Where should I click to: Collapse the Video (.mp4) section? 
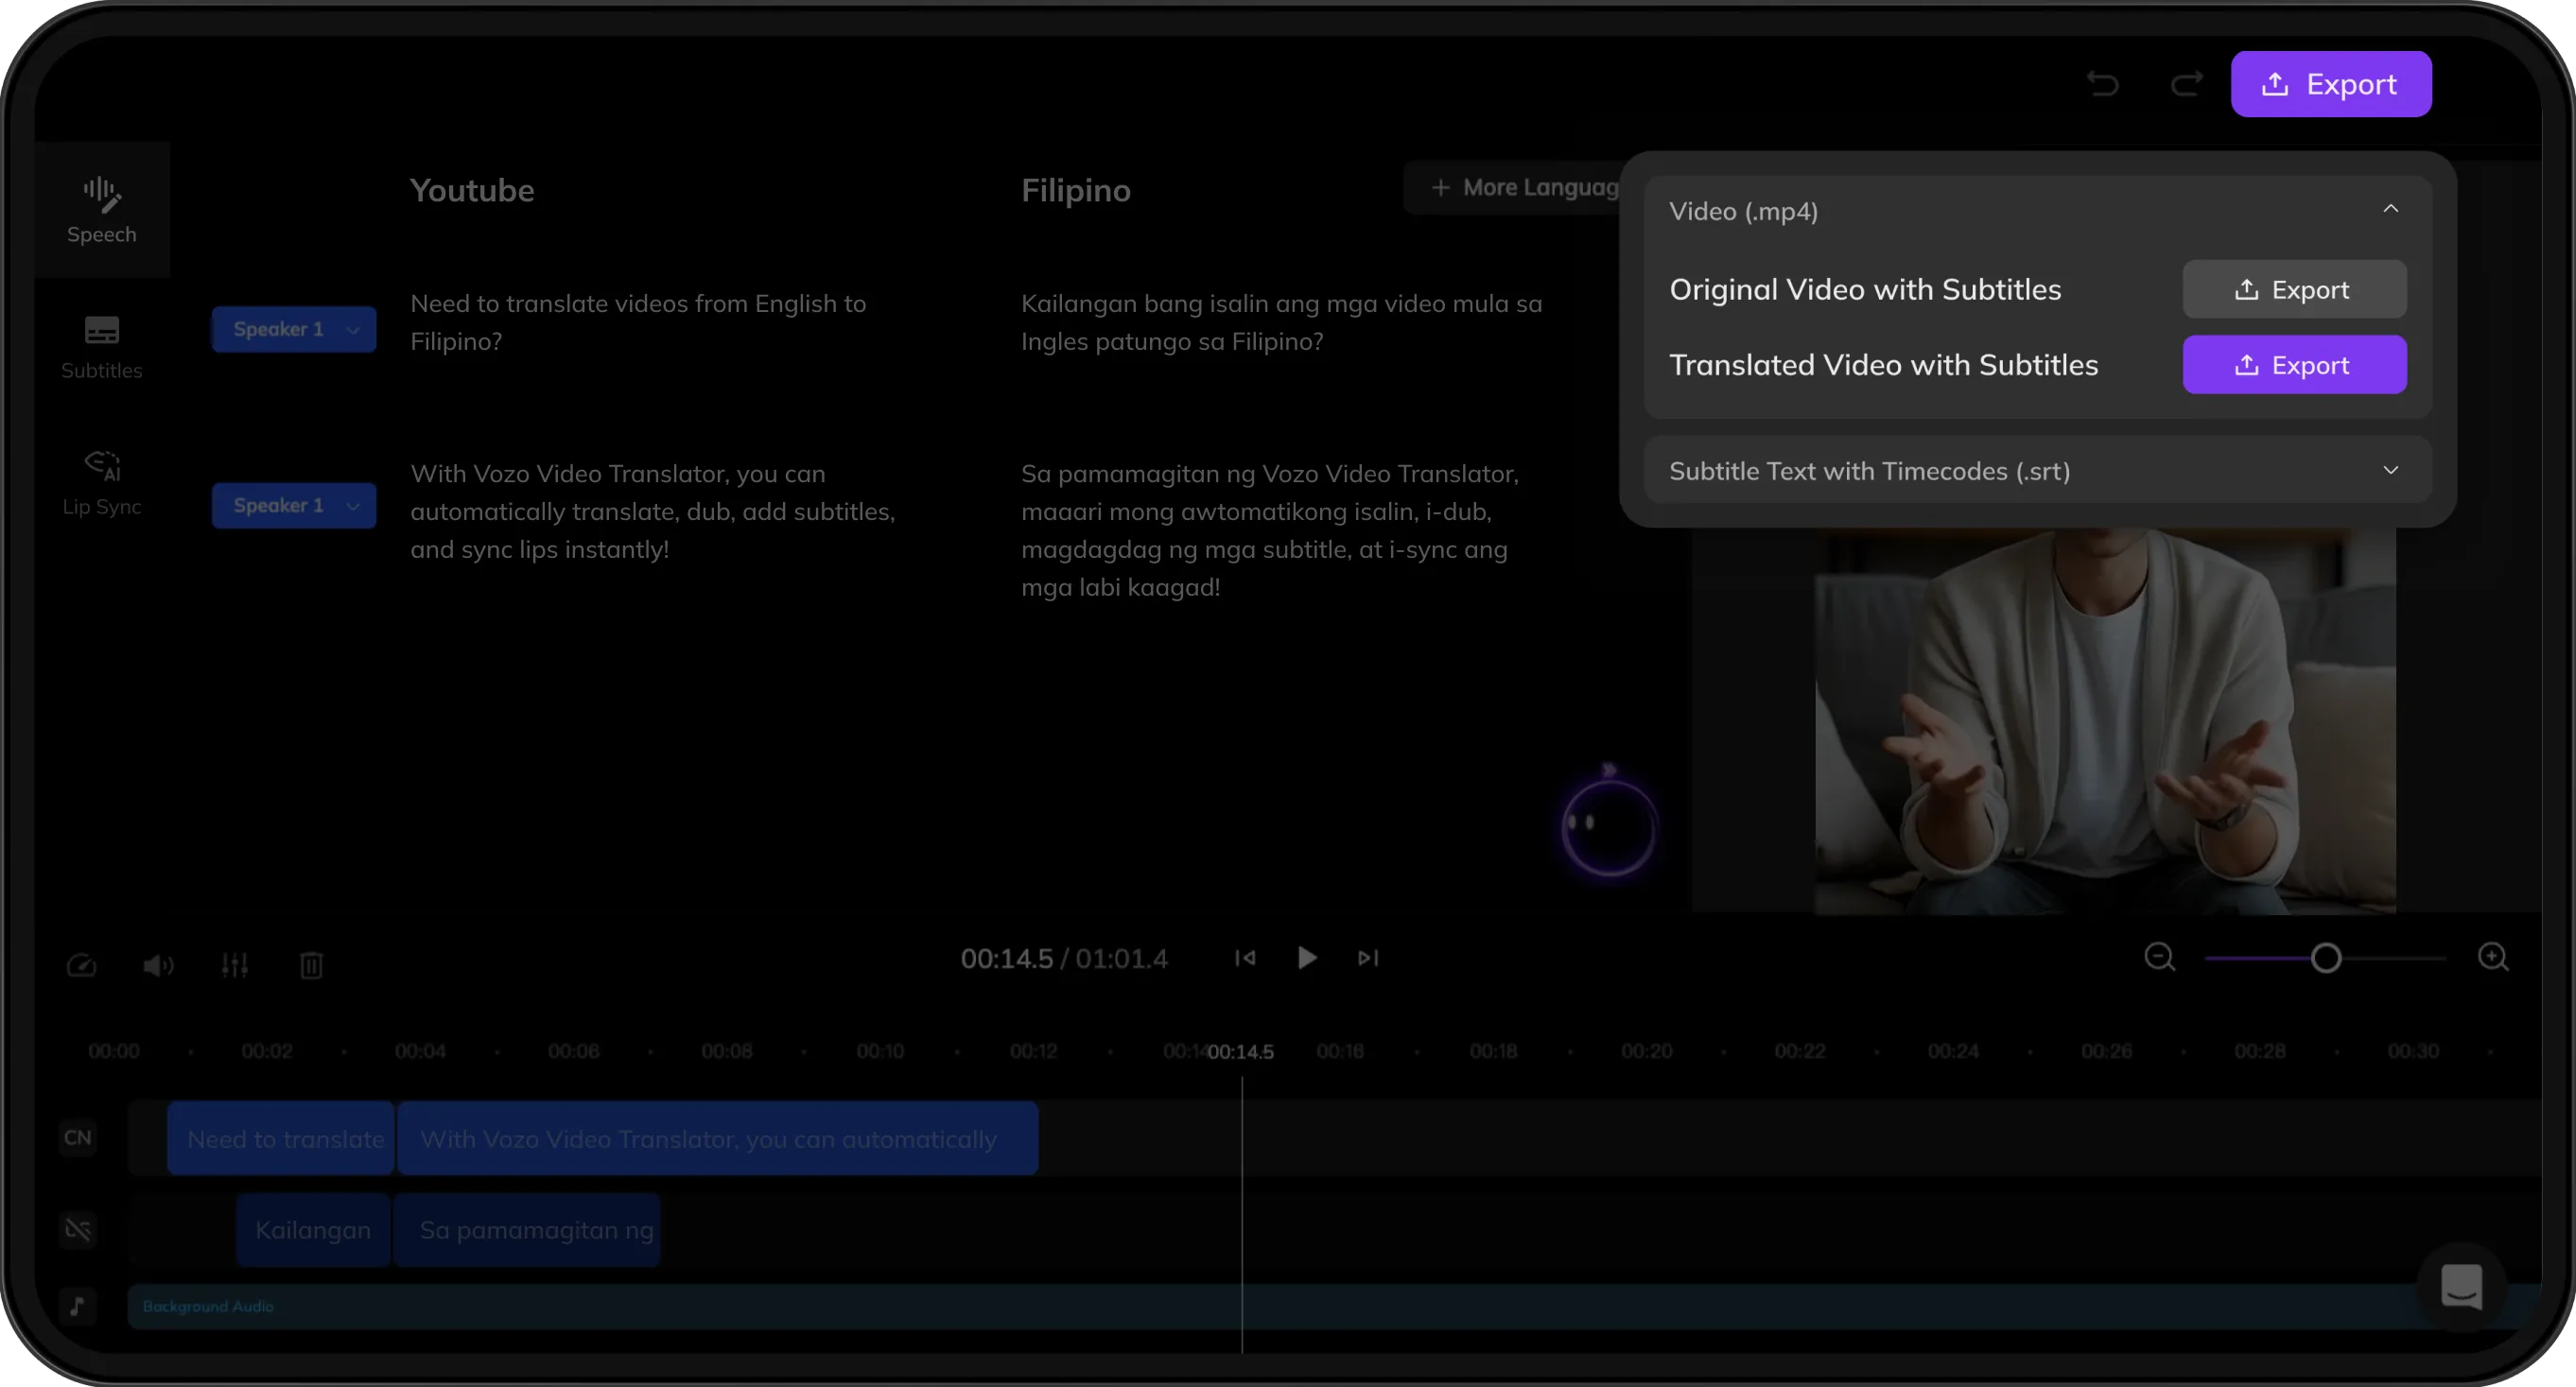pos(2390,209)
